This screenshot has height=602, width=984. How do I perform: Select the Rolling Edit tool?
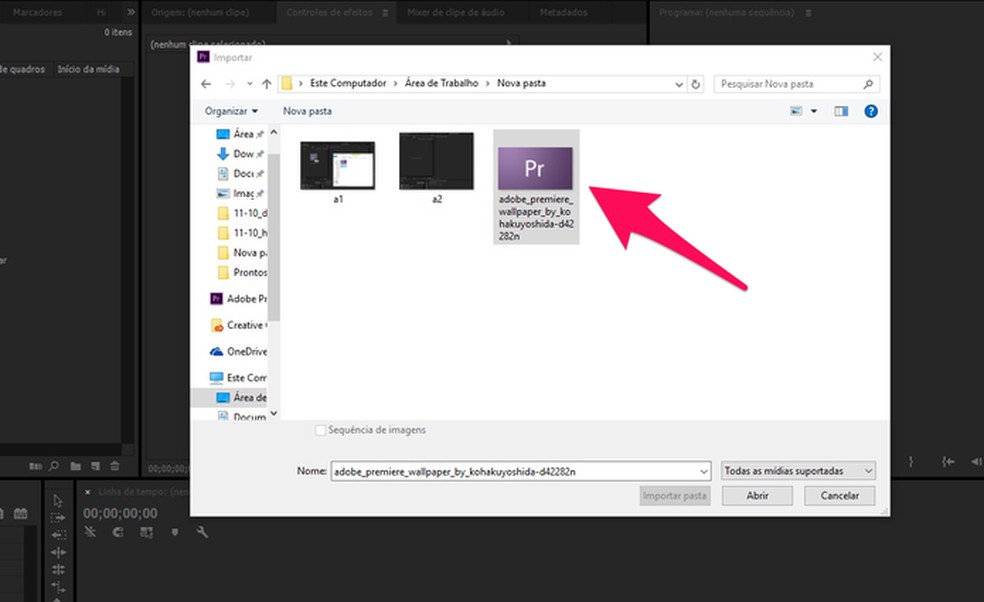58,569
